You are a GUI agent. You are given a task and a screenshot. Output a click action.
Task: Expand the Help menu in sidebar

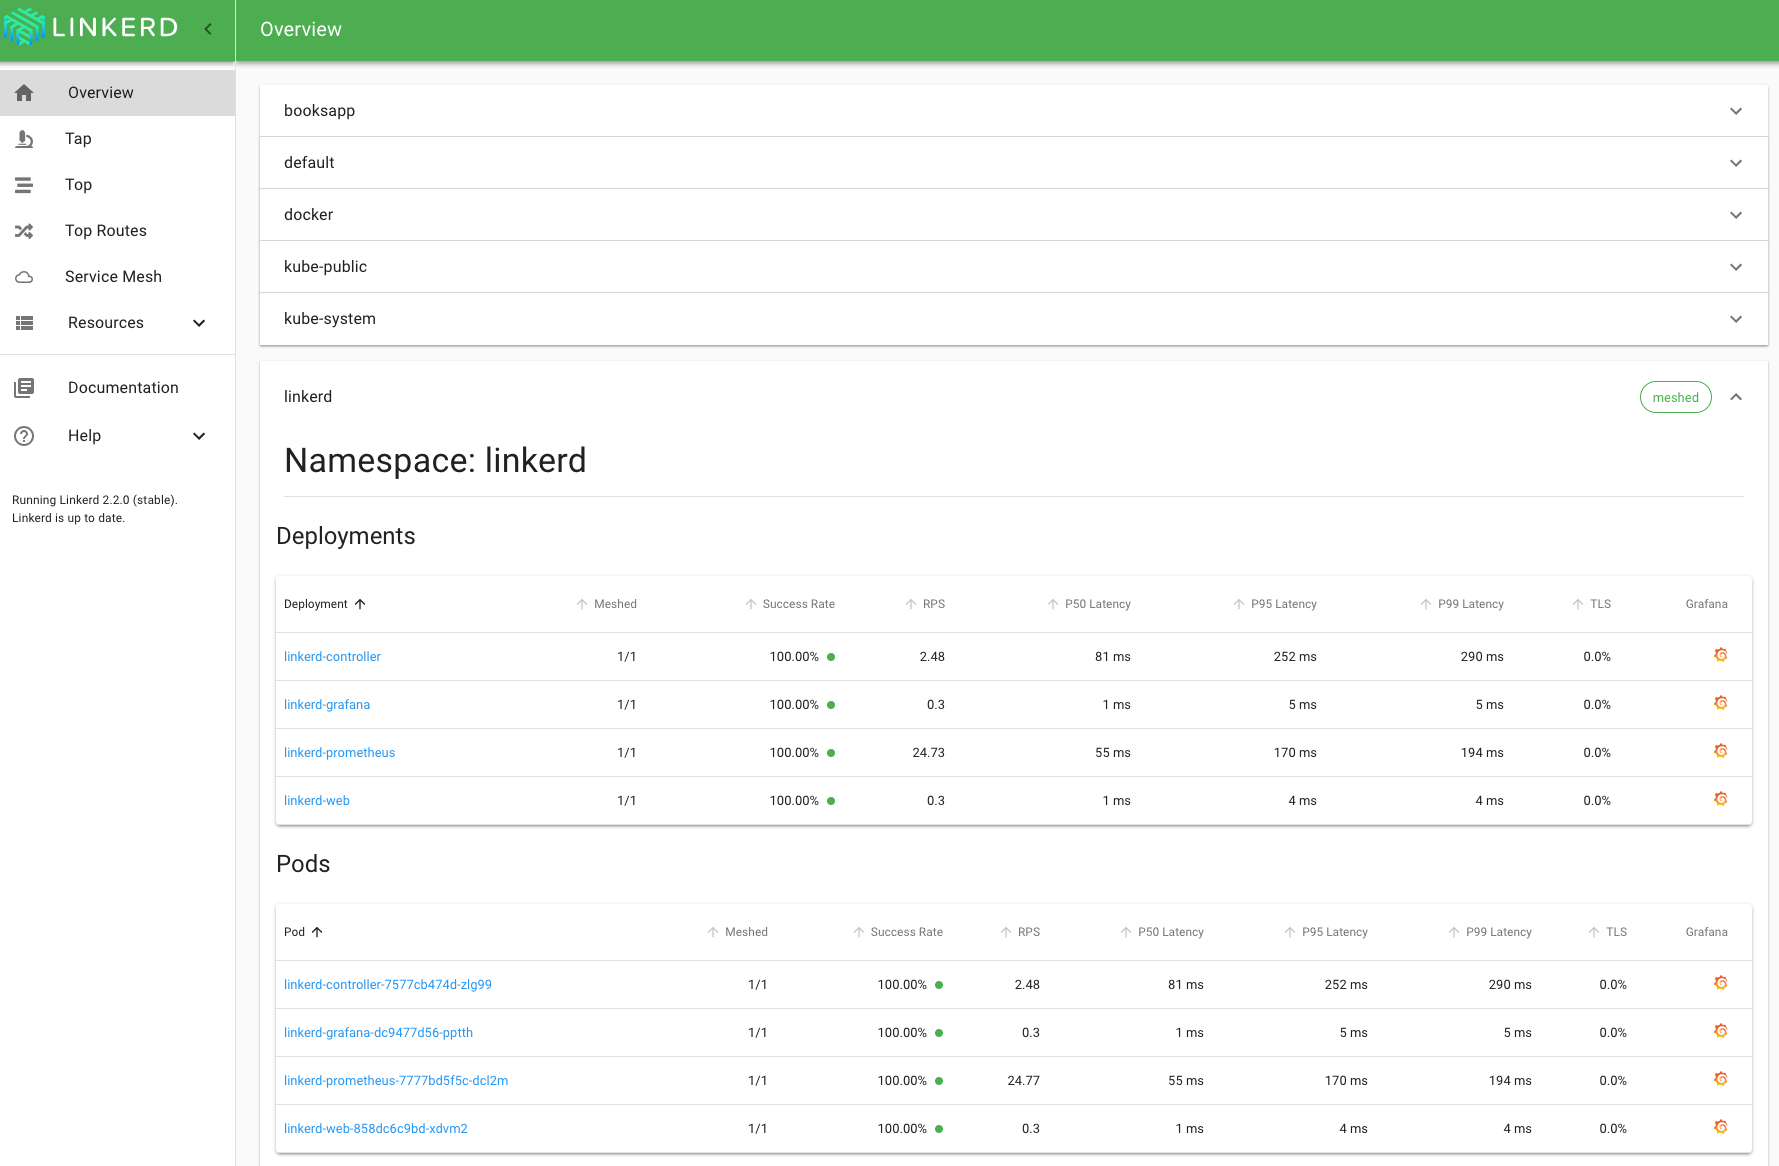pos(199,436)
